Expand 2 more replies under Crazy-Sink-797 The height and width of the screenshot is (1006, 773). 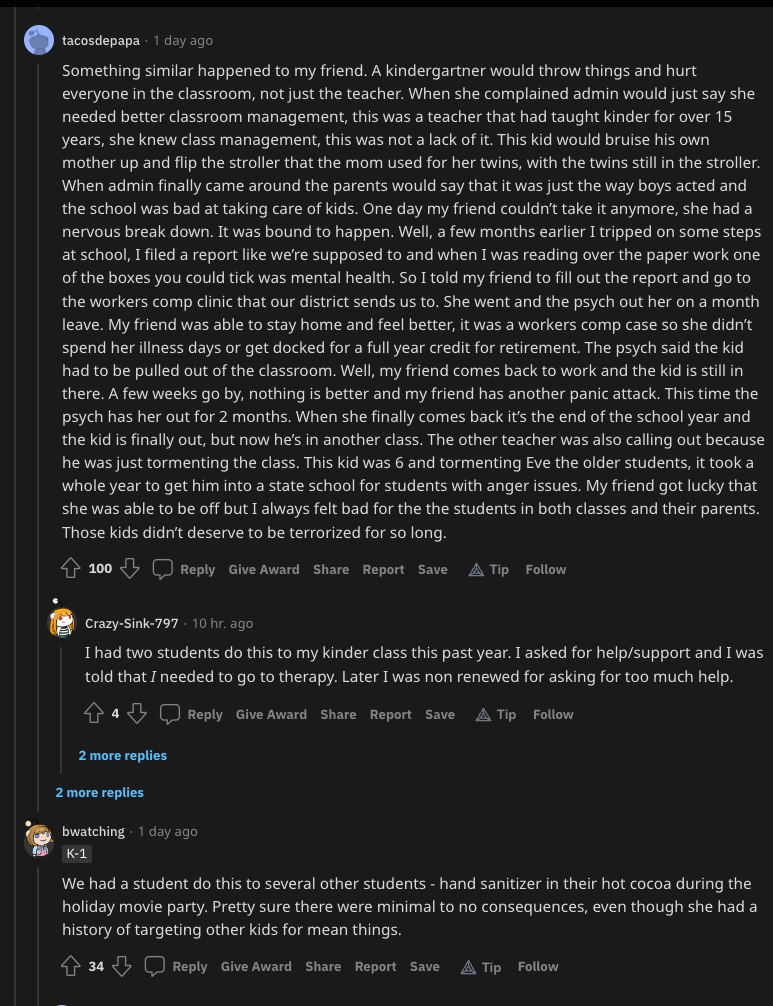click(x=123, y=756)
